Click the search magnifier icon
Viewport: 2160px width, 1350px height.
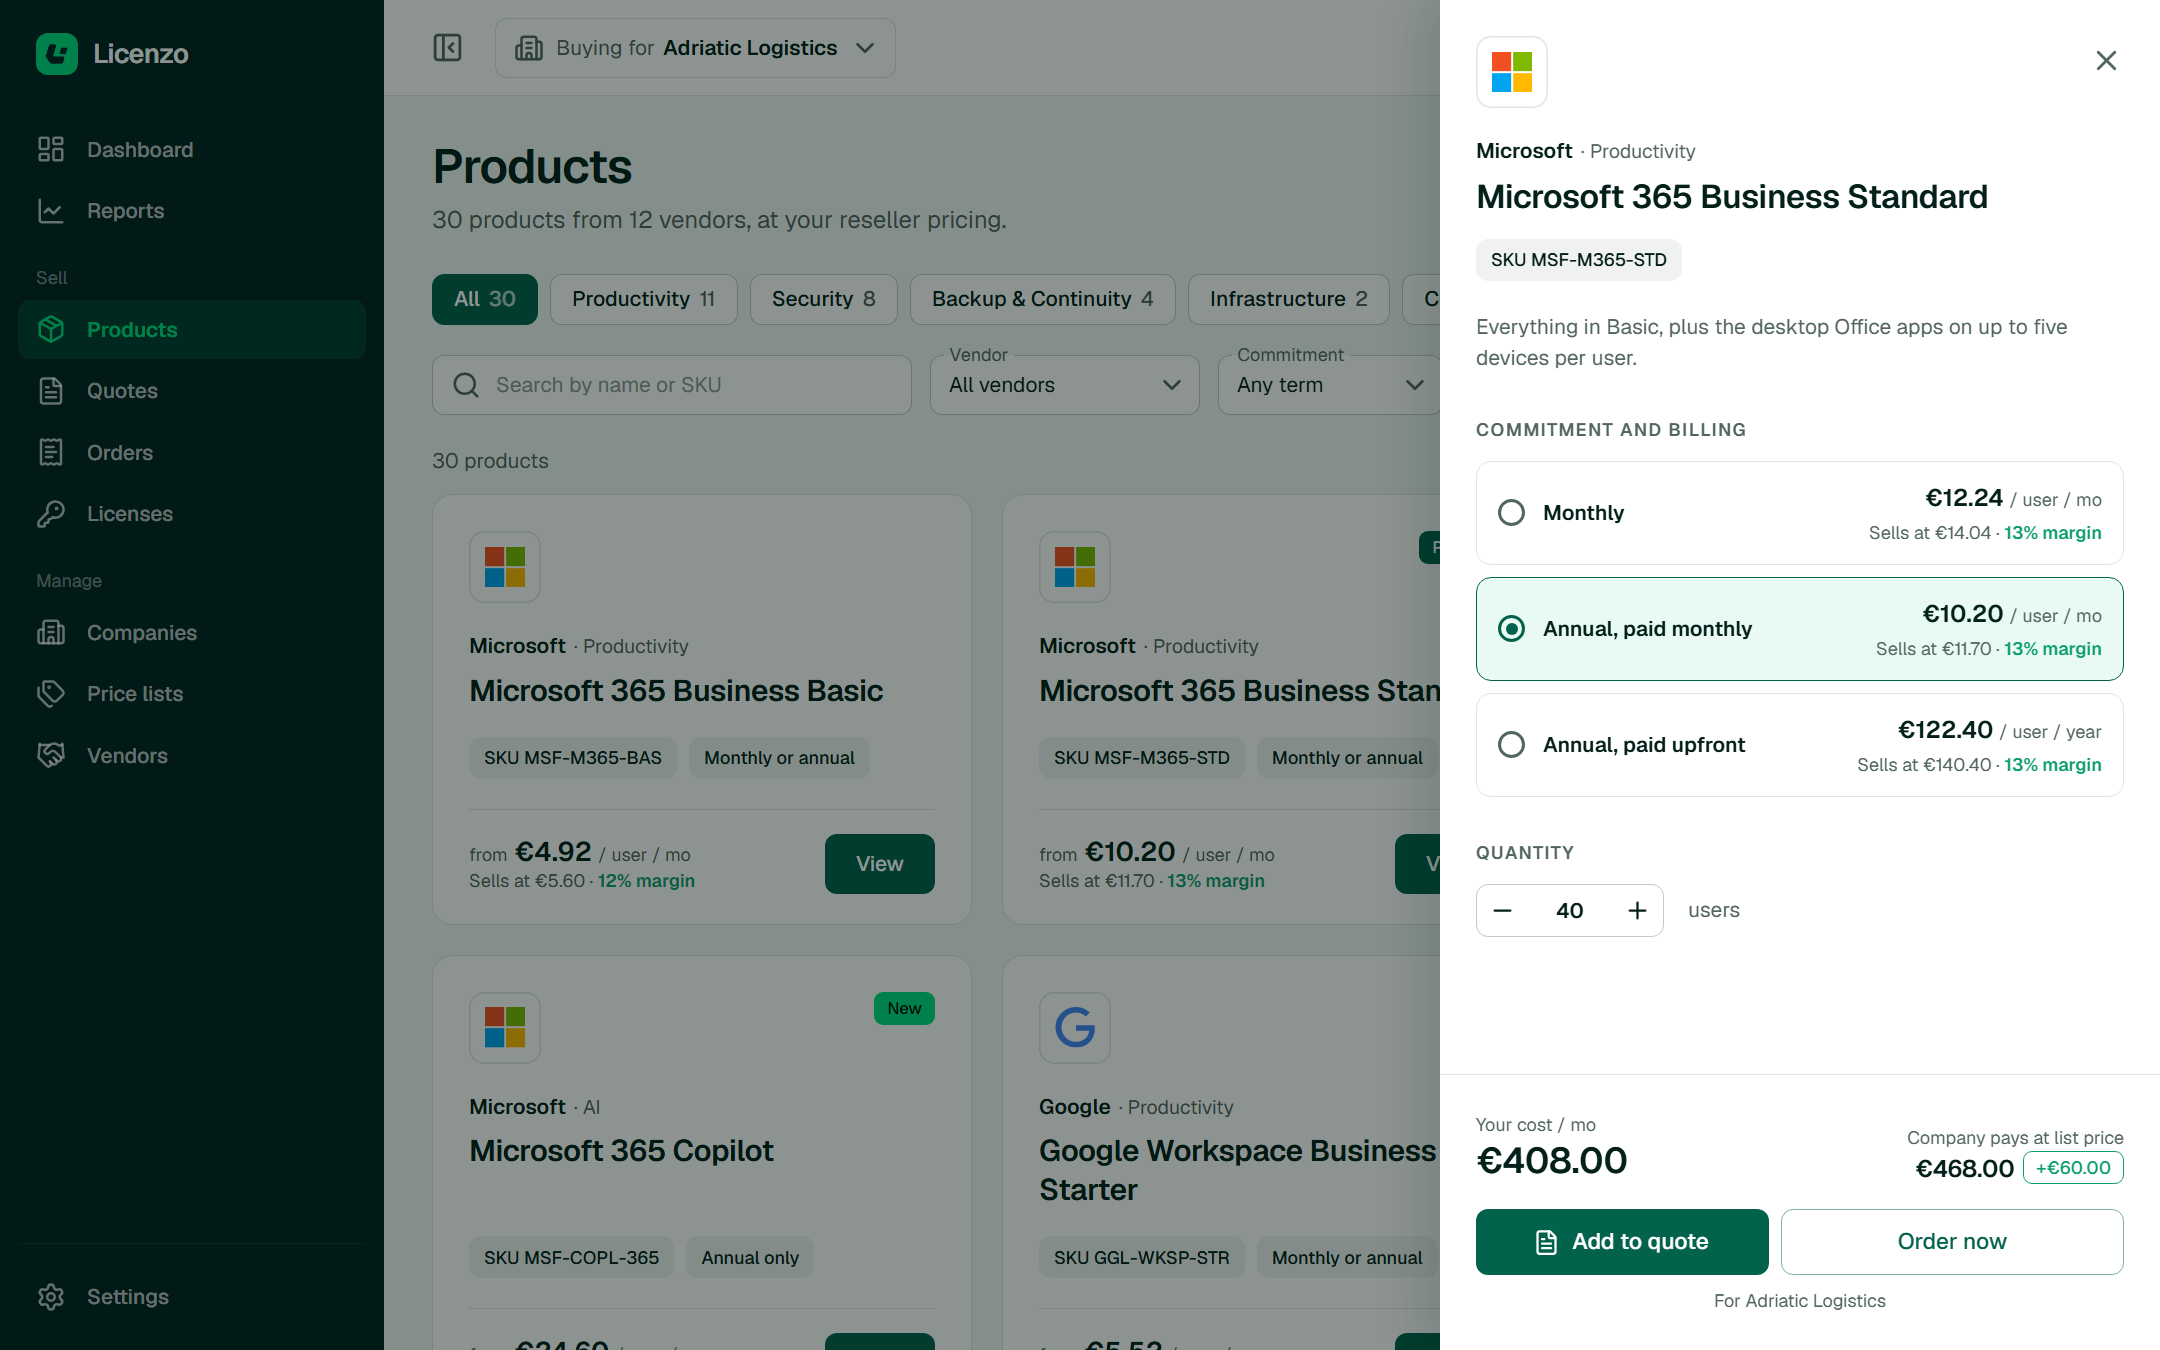click(466, 385)
